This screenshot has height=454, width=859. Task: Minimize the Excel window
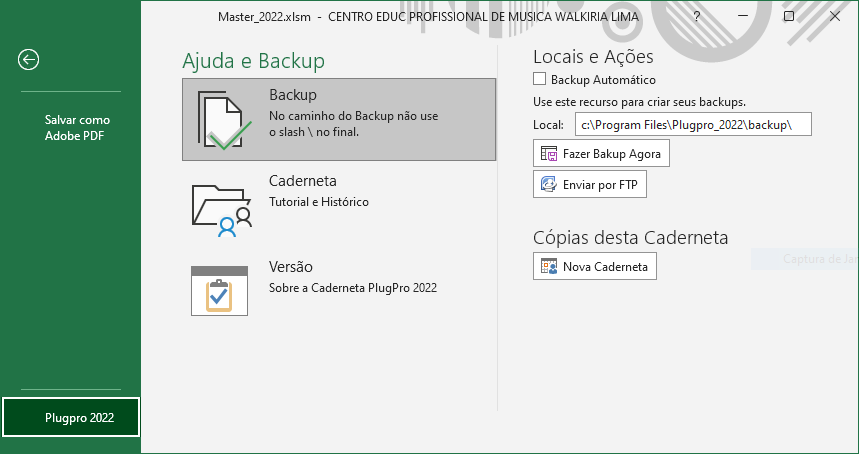coord(743,17)
